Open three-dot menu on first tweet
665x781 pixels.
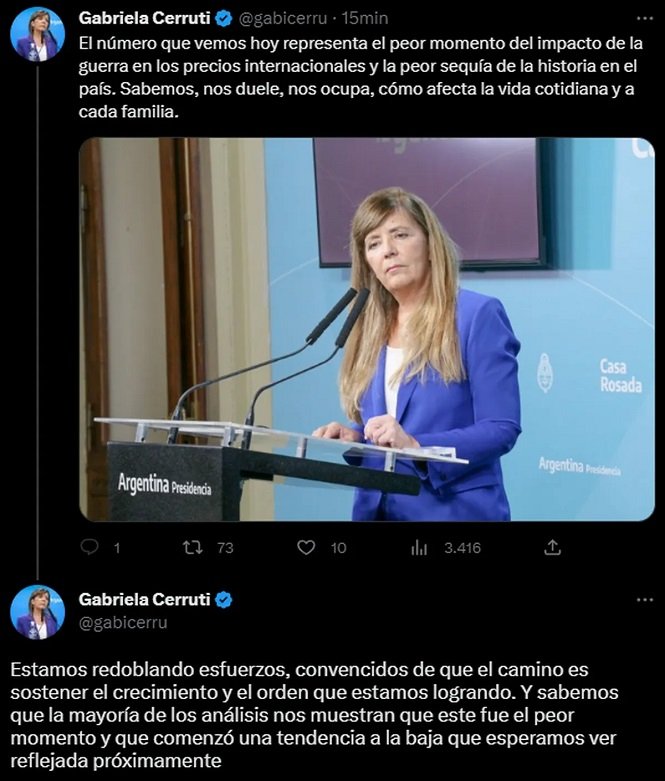tap(645, 18)
